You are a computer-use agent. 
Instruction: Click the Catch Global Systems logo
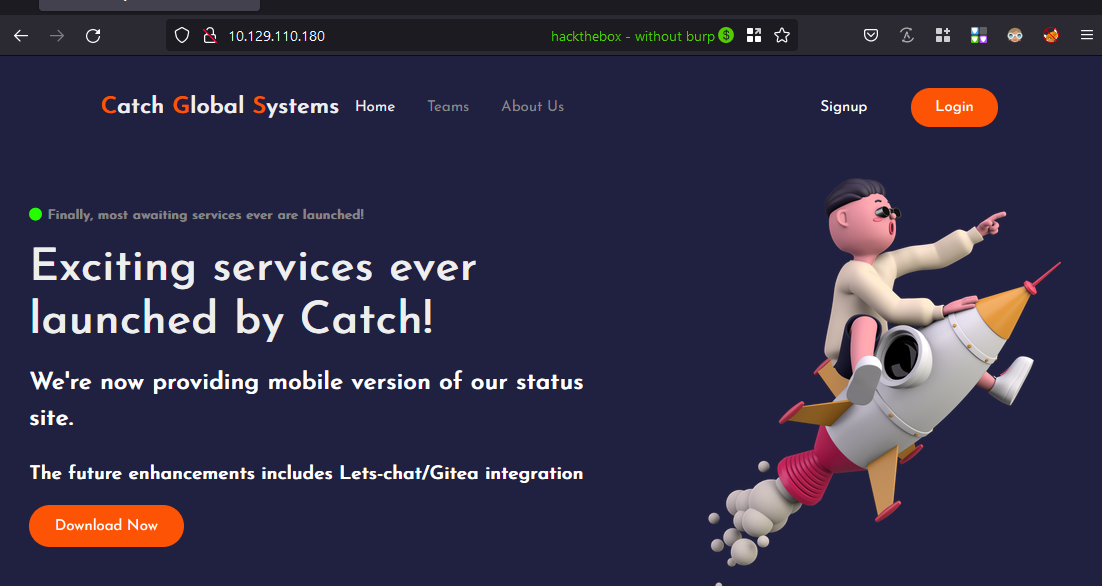click(x=220, y=106)
